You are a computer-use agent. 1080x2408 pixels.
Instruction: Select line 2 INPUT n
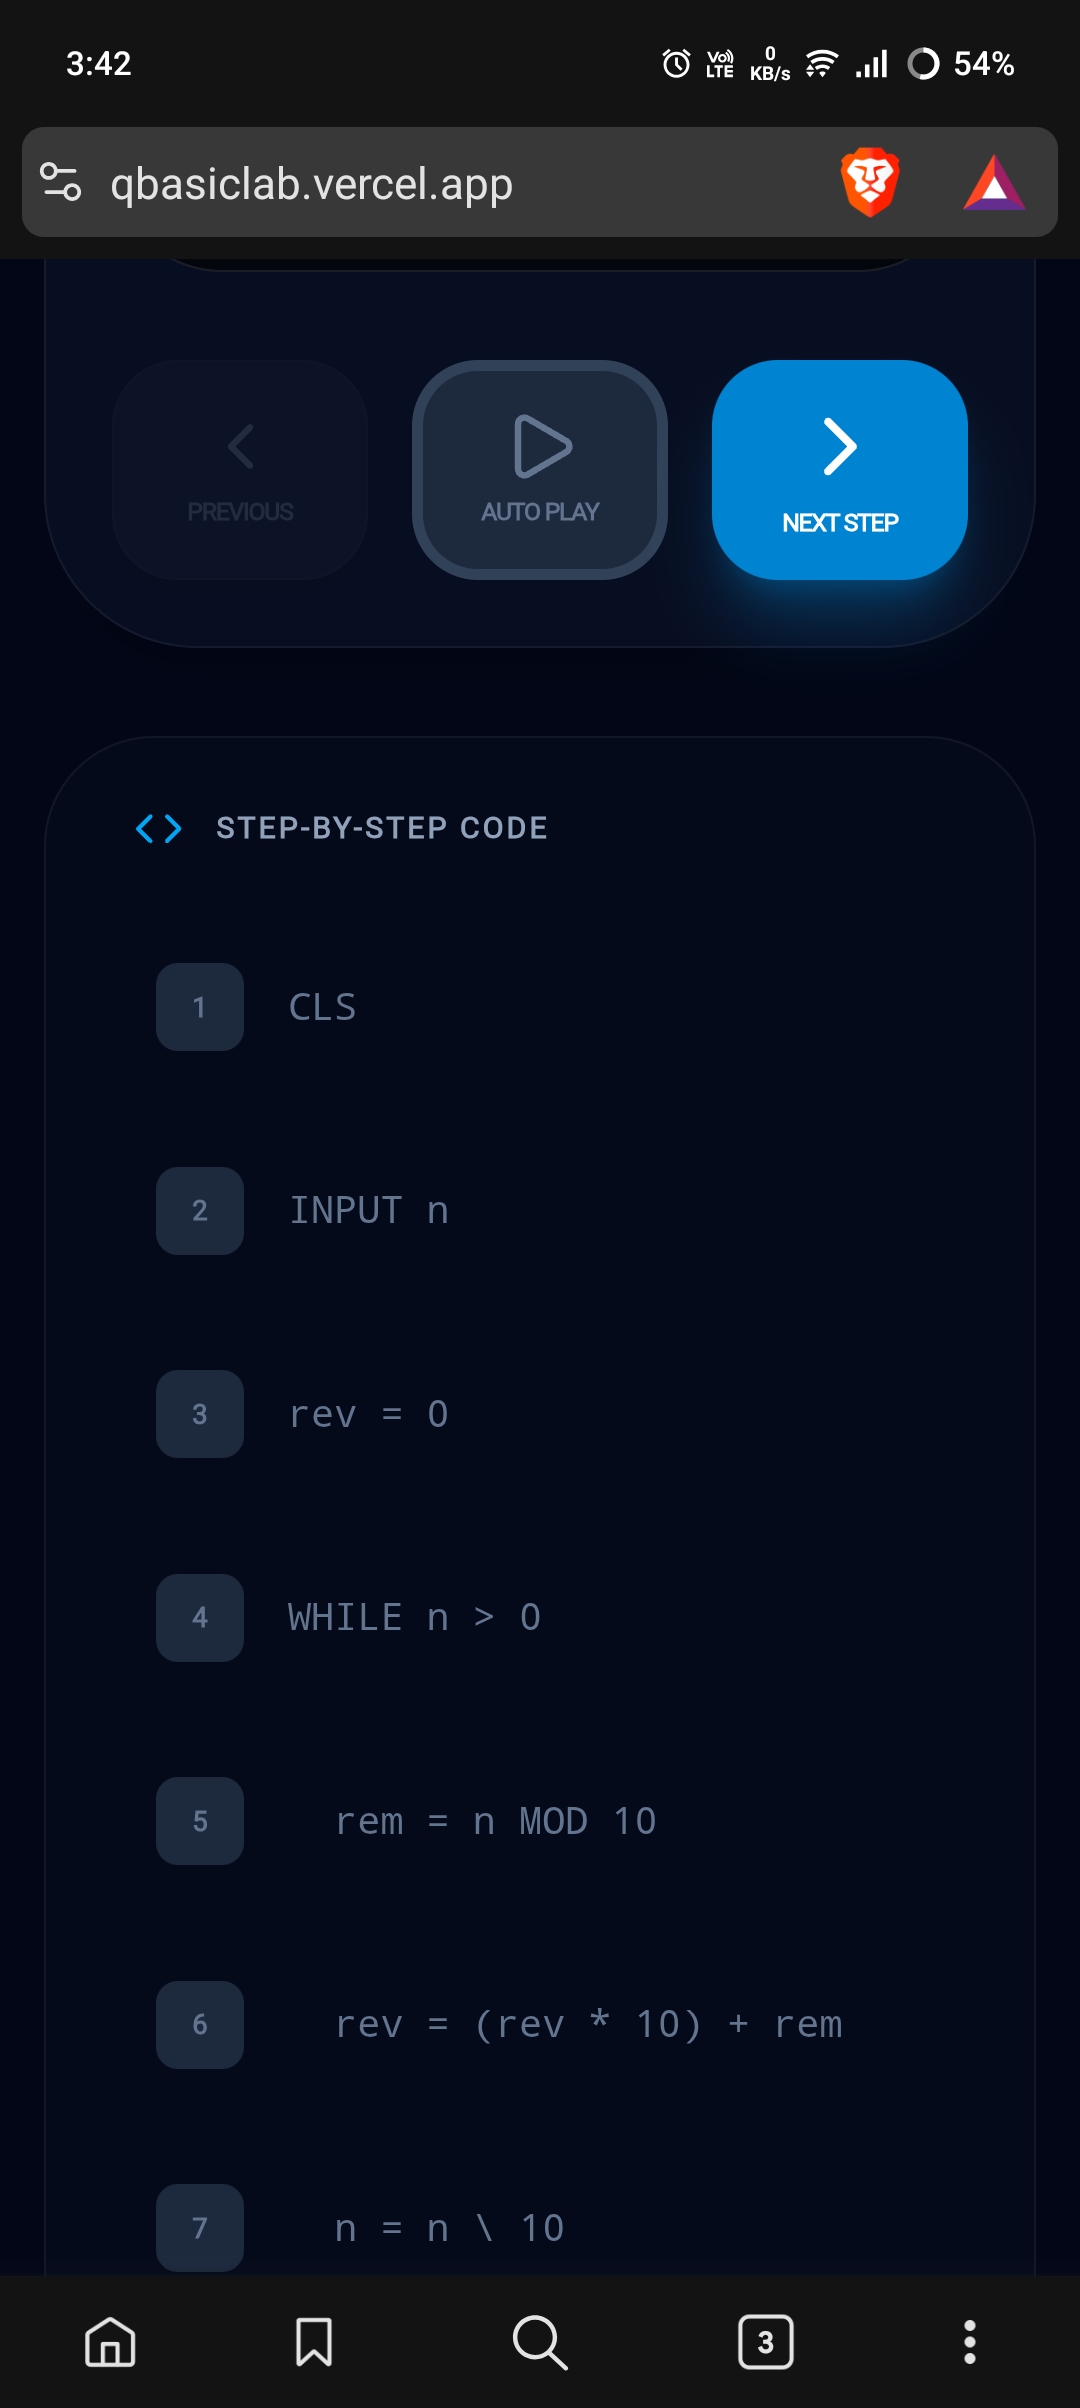tap(368, 1211)
